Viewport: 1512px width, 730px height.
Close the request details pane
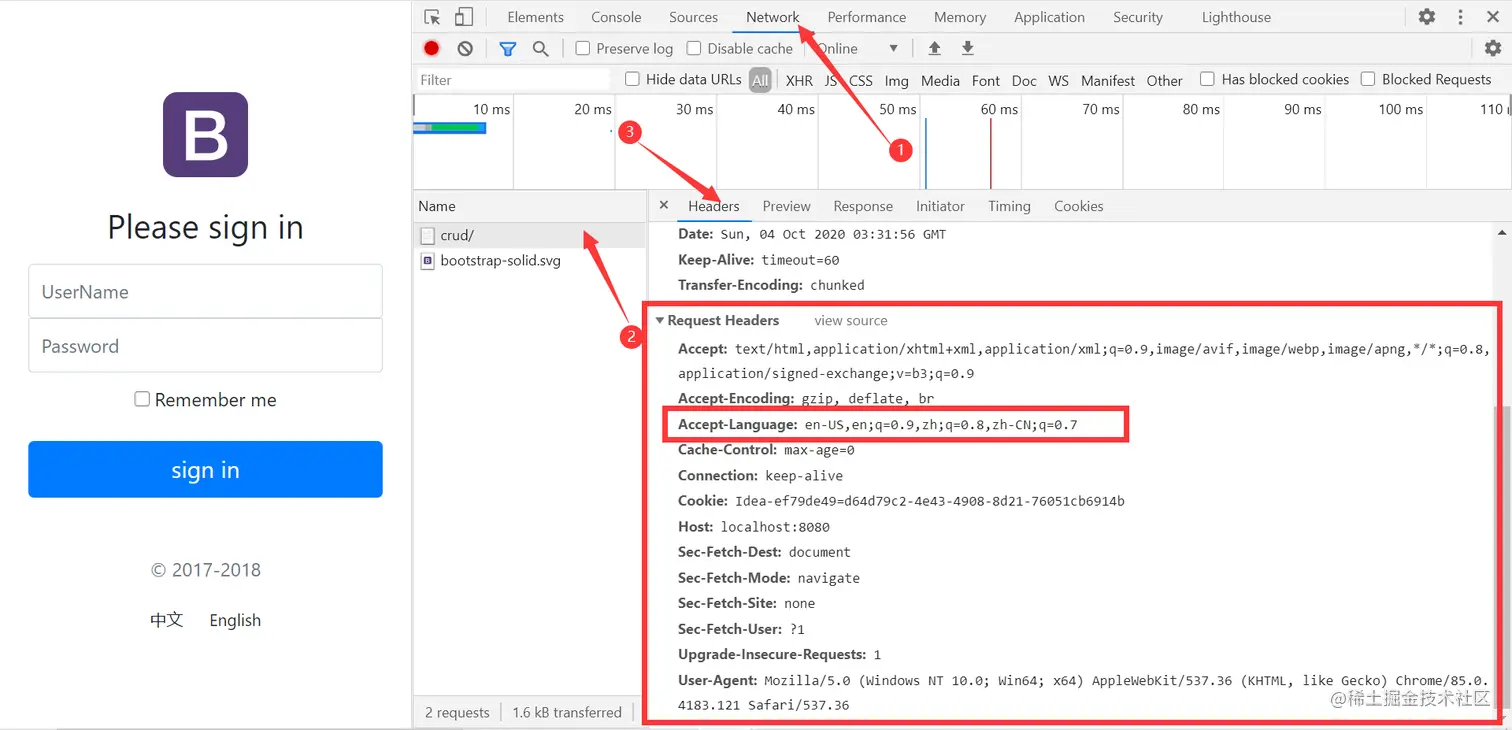coord(664,205)
